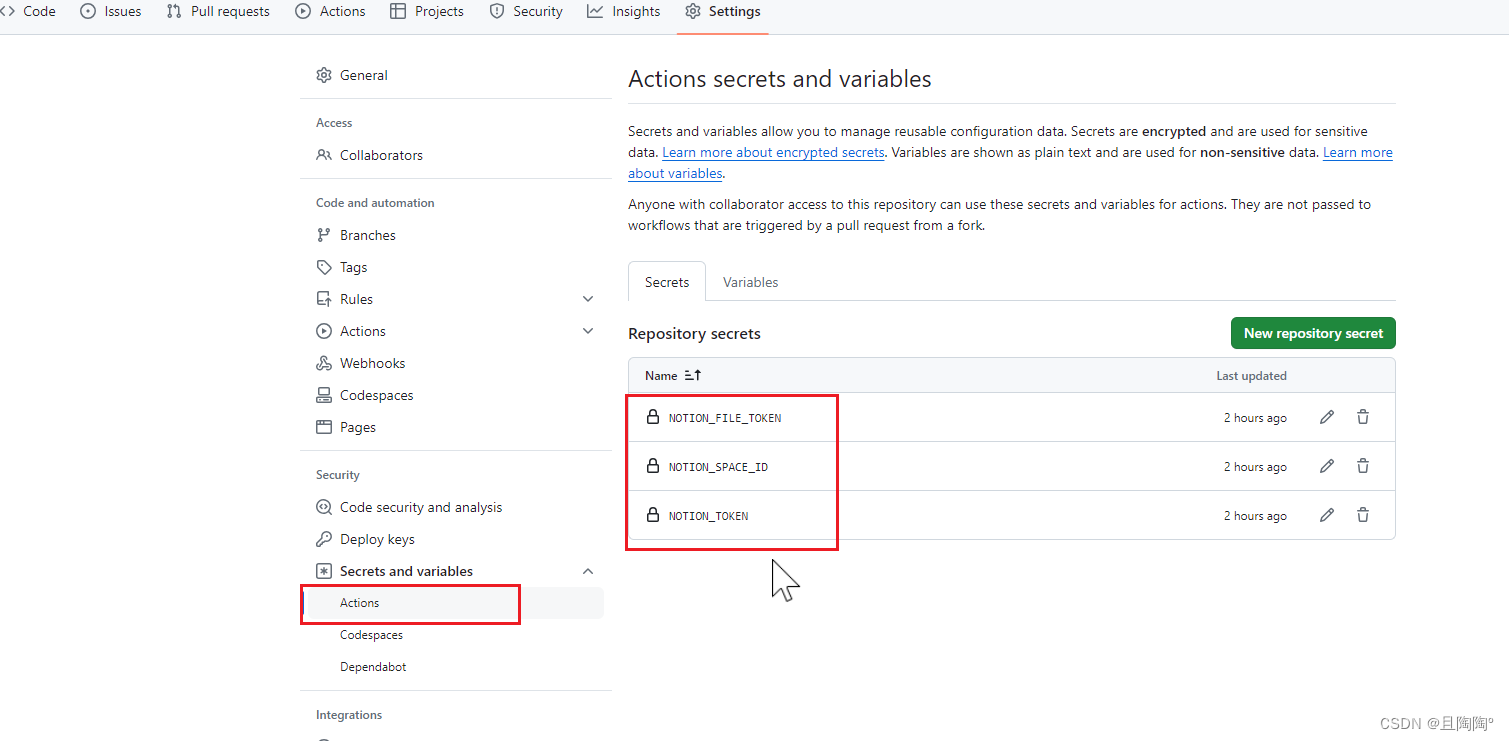Image resolution: width=1509 pixels, height=741 pixels.
Task: Open the Pull requests tab
Action: click(218, 11)
